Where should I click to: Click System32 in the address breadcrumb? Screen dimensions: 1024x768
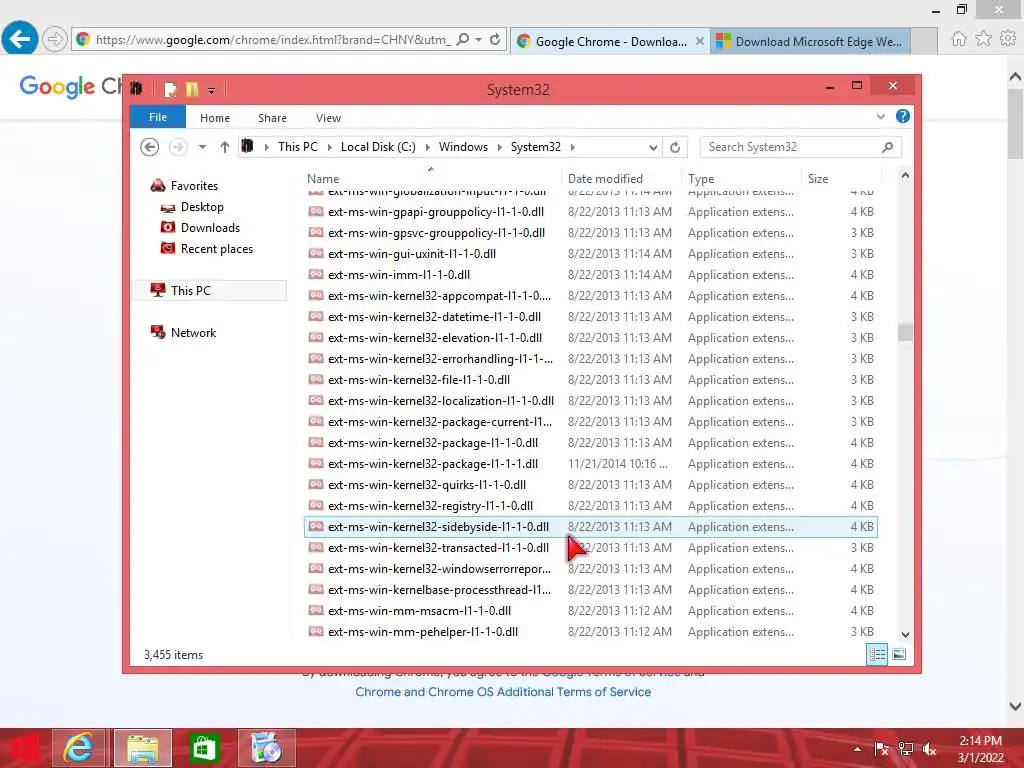(536, 147)
